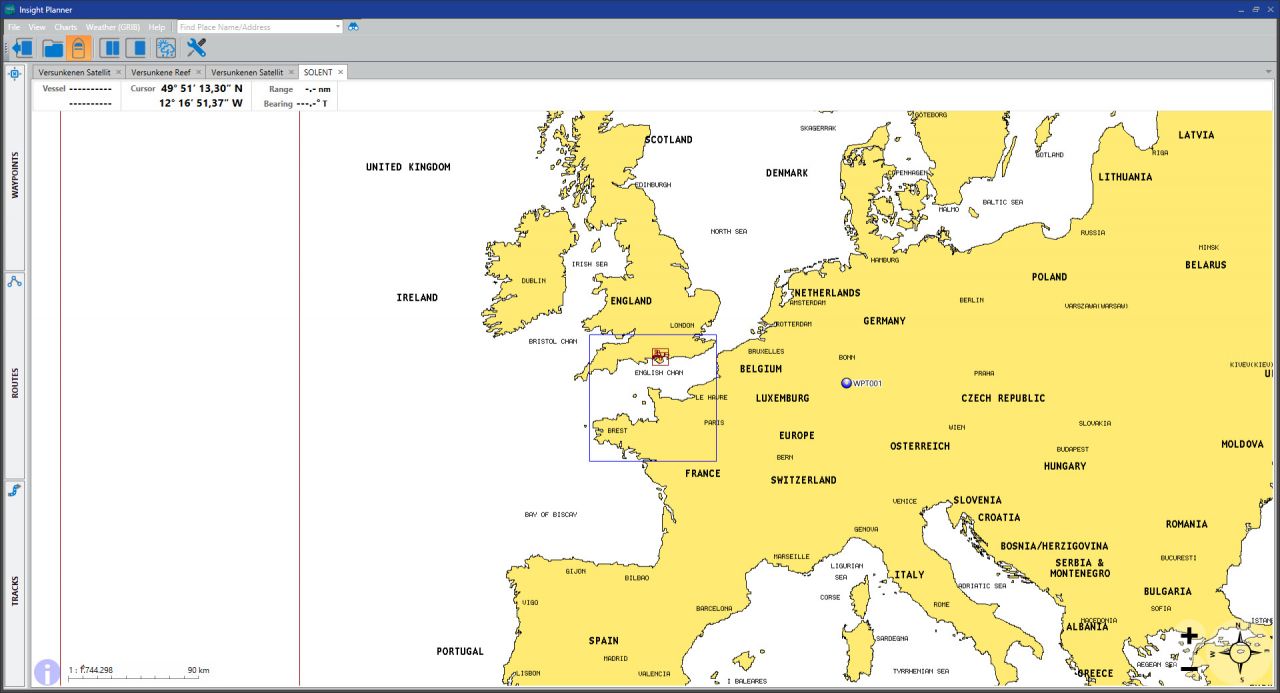The image size is (1280, 693).
Task: Switch to split two-pane chart view
Action: point(110,48)
